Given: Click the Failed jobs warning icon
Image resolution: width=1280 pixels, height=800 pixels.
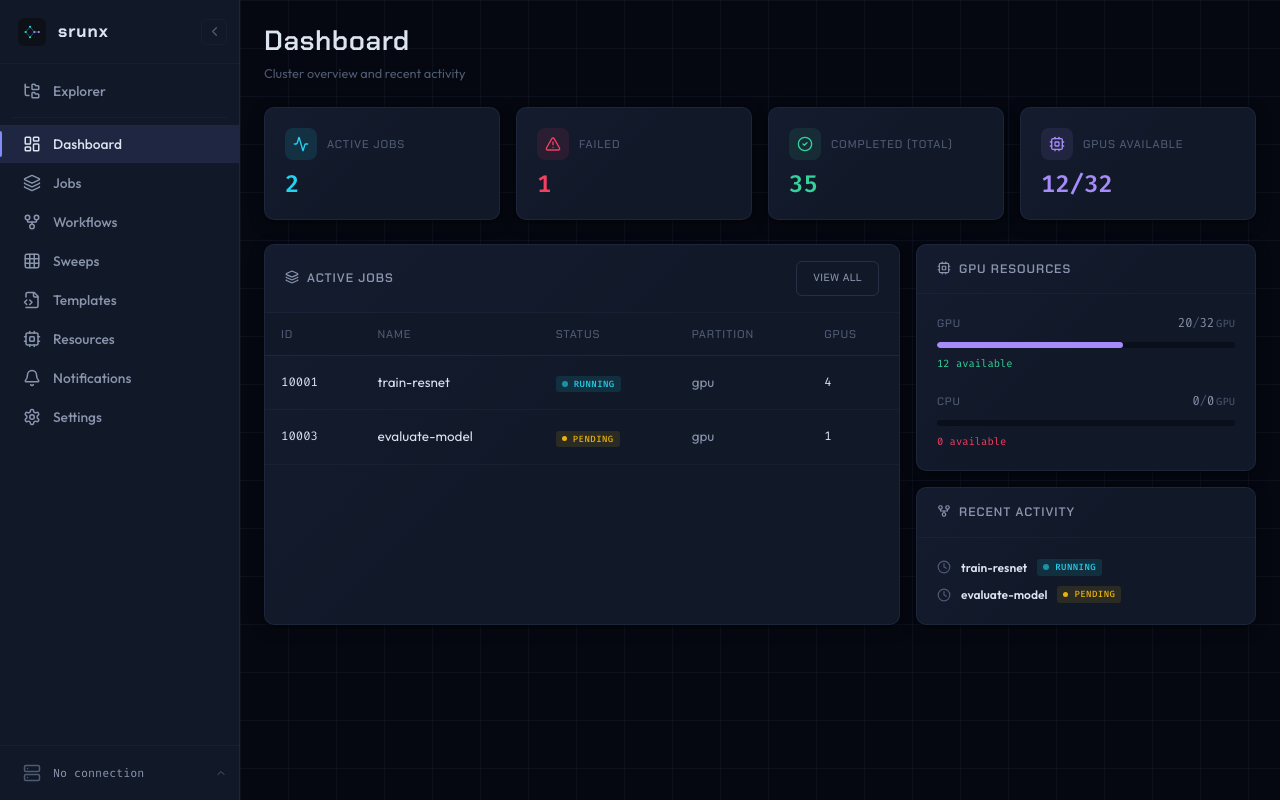Looking at the screenshot, I should tap(553, 144).
